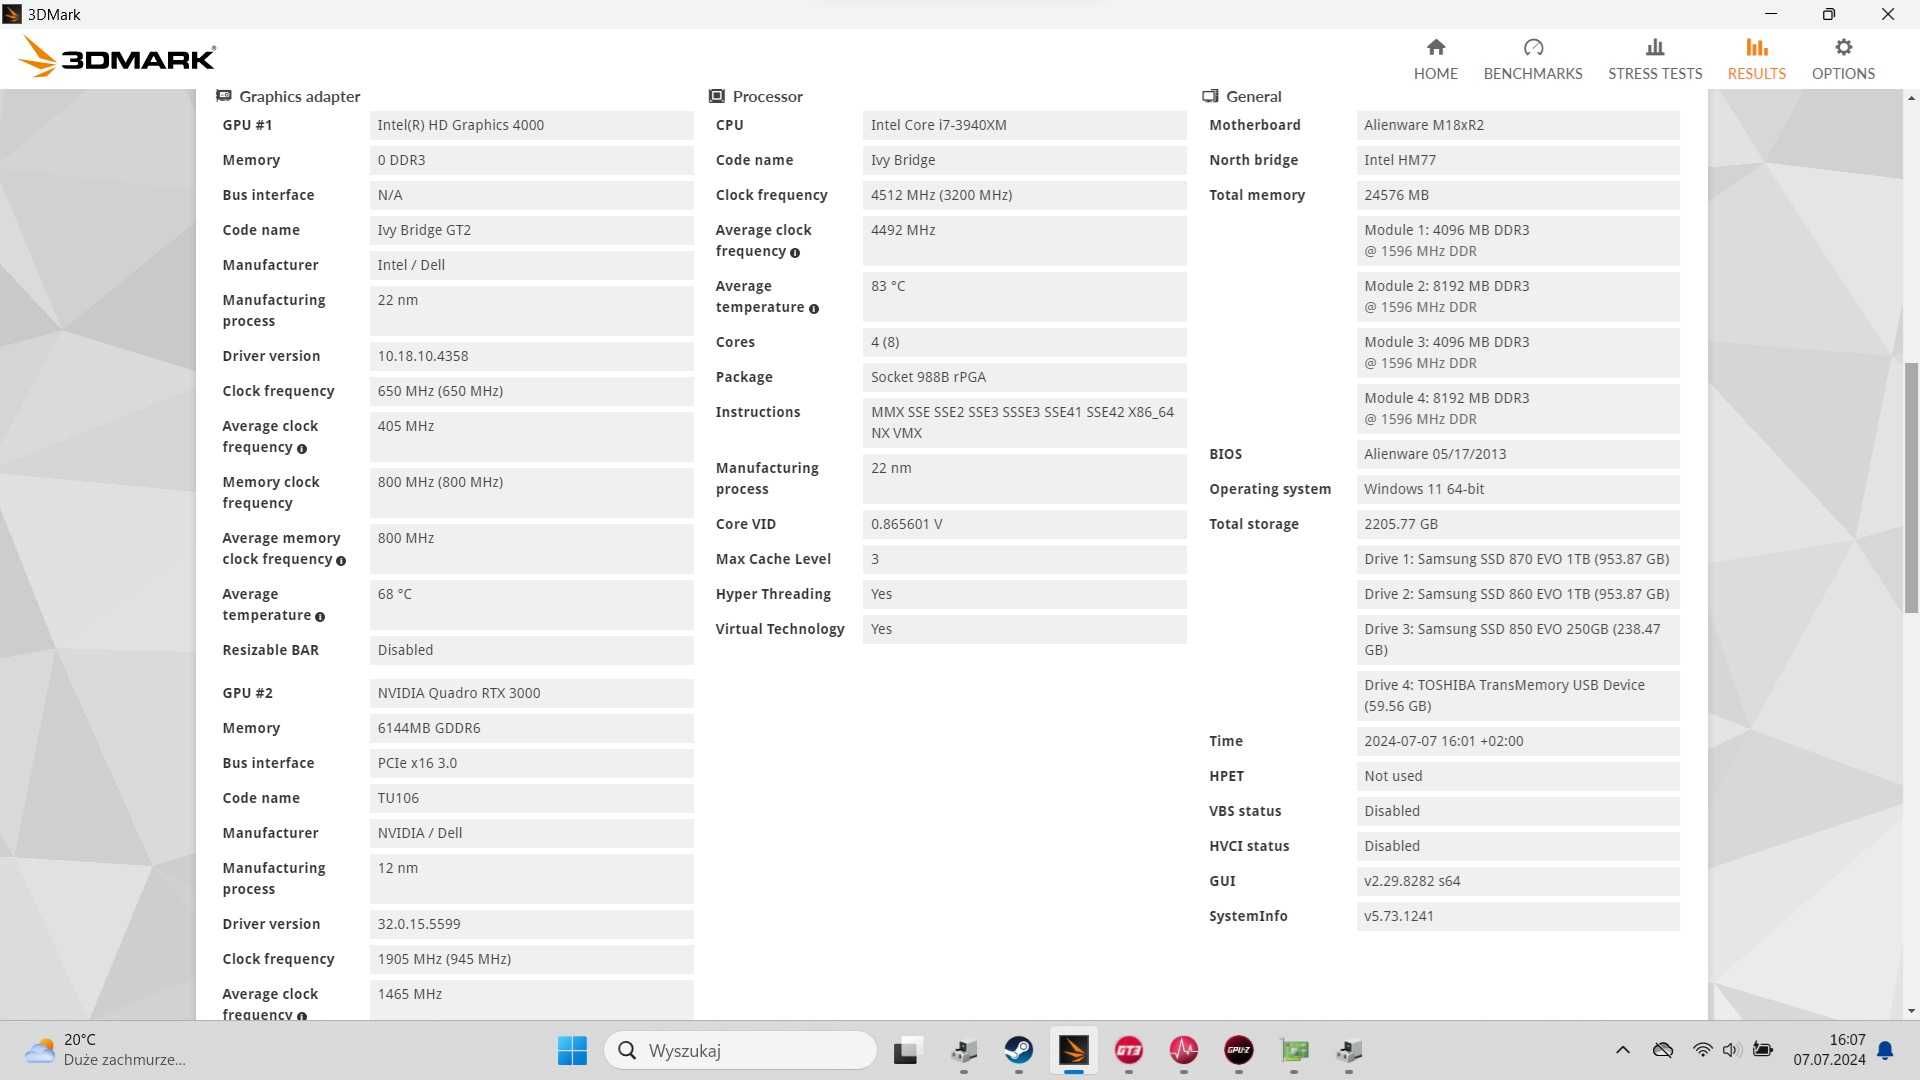1920x1080 pixels.
Task: Click 'Drive 4: TOSHIBA TransMemory USB Device' entry
Action: click(x=1518, y=696)
